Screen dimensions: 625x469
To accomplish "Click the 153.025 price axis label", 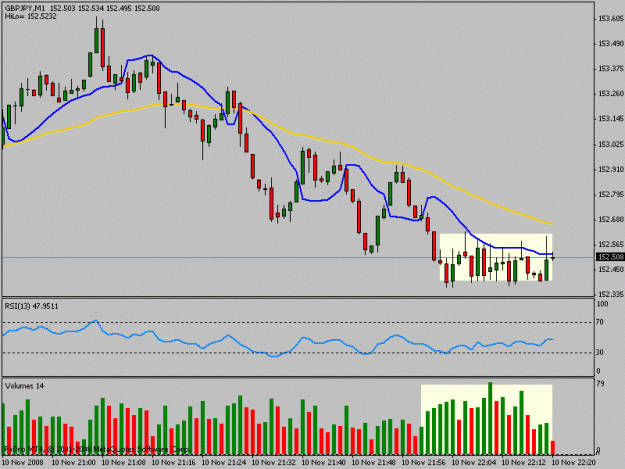I will (x=611, y=144).
